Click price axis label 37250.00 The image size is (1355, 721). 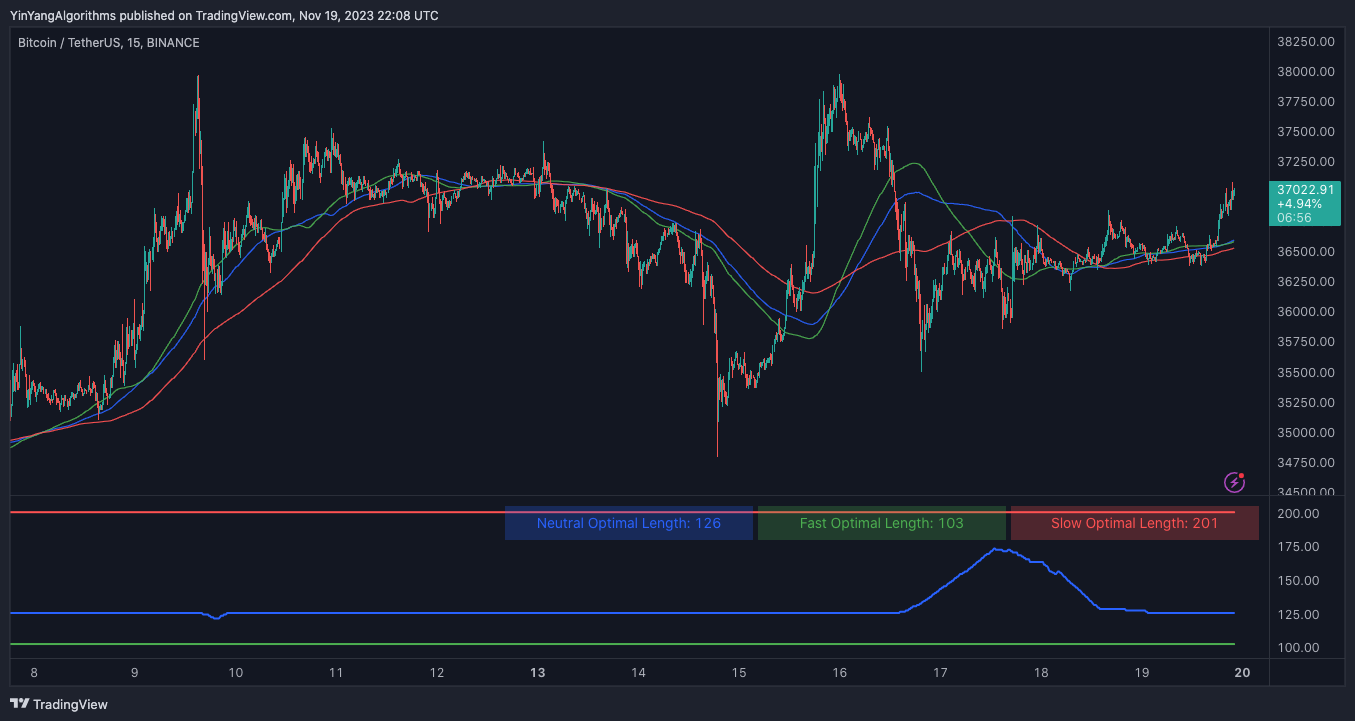(1306, 162)
